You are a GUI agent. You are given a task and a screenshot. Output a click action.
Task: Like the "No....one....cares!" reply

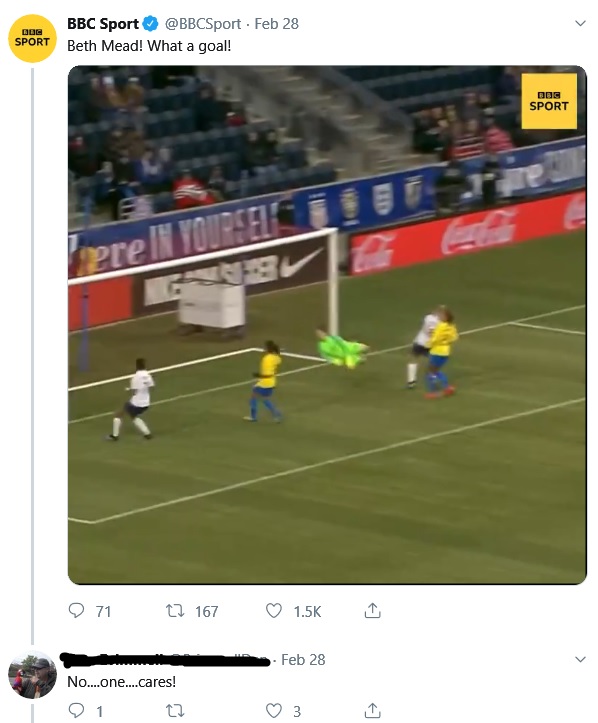pyautogui.click(x=274, y=710)
